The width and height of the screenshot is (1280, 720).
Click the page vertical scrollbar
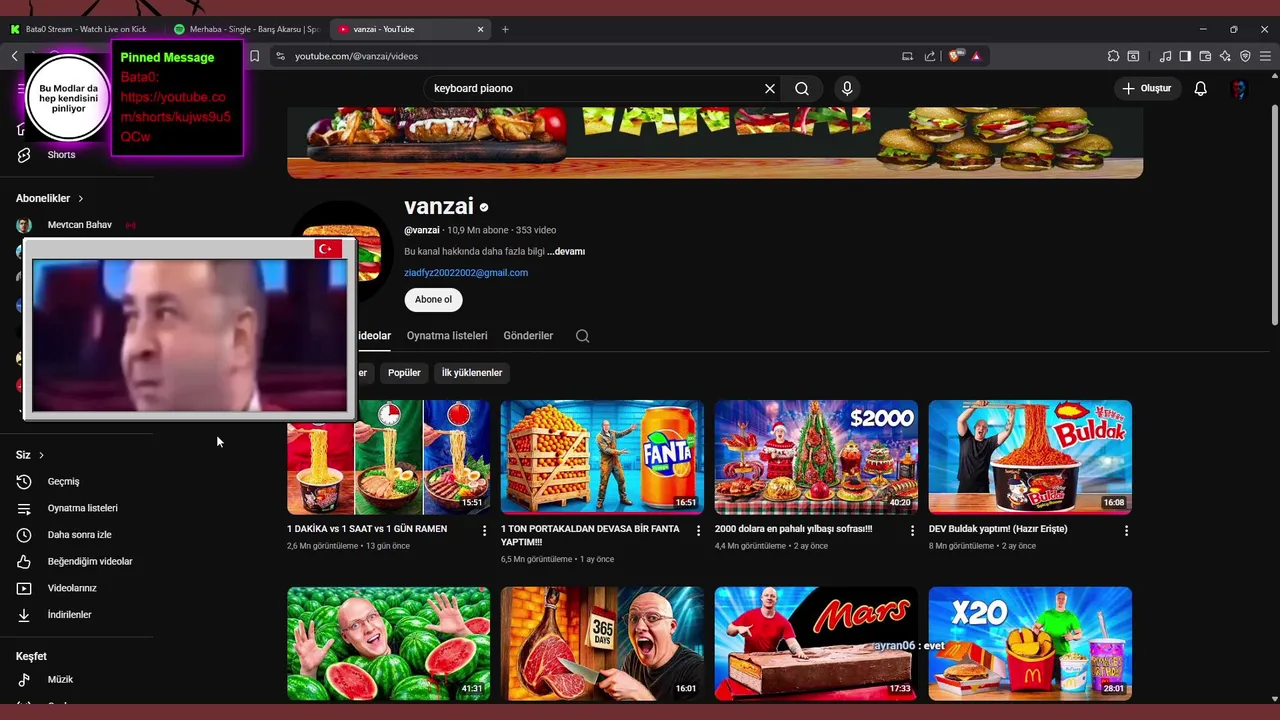(1273, 215)
